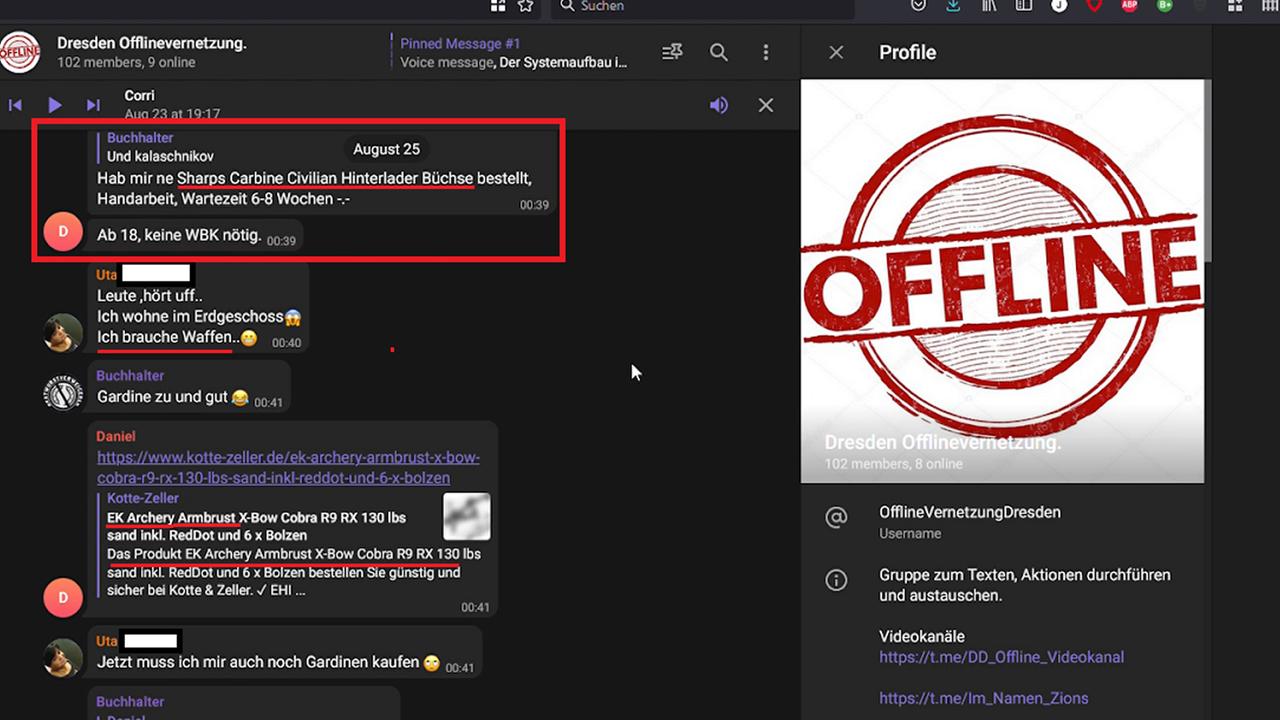Skip to next voice message
This screenshot has height=720, width=1280.
pos(93,105)
